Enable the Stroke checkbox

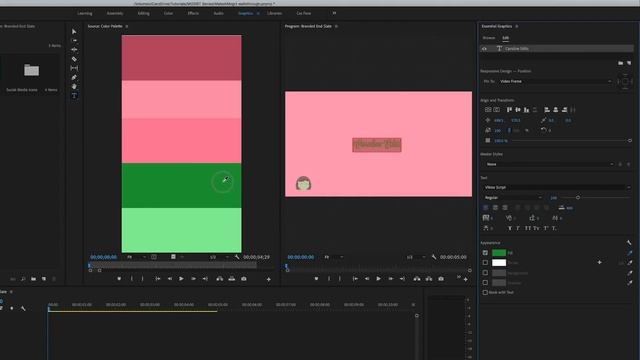pos(485,263)
